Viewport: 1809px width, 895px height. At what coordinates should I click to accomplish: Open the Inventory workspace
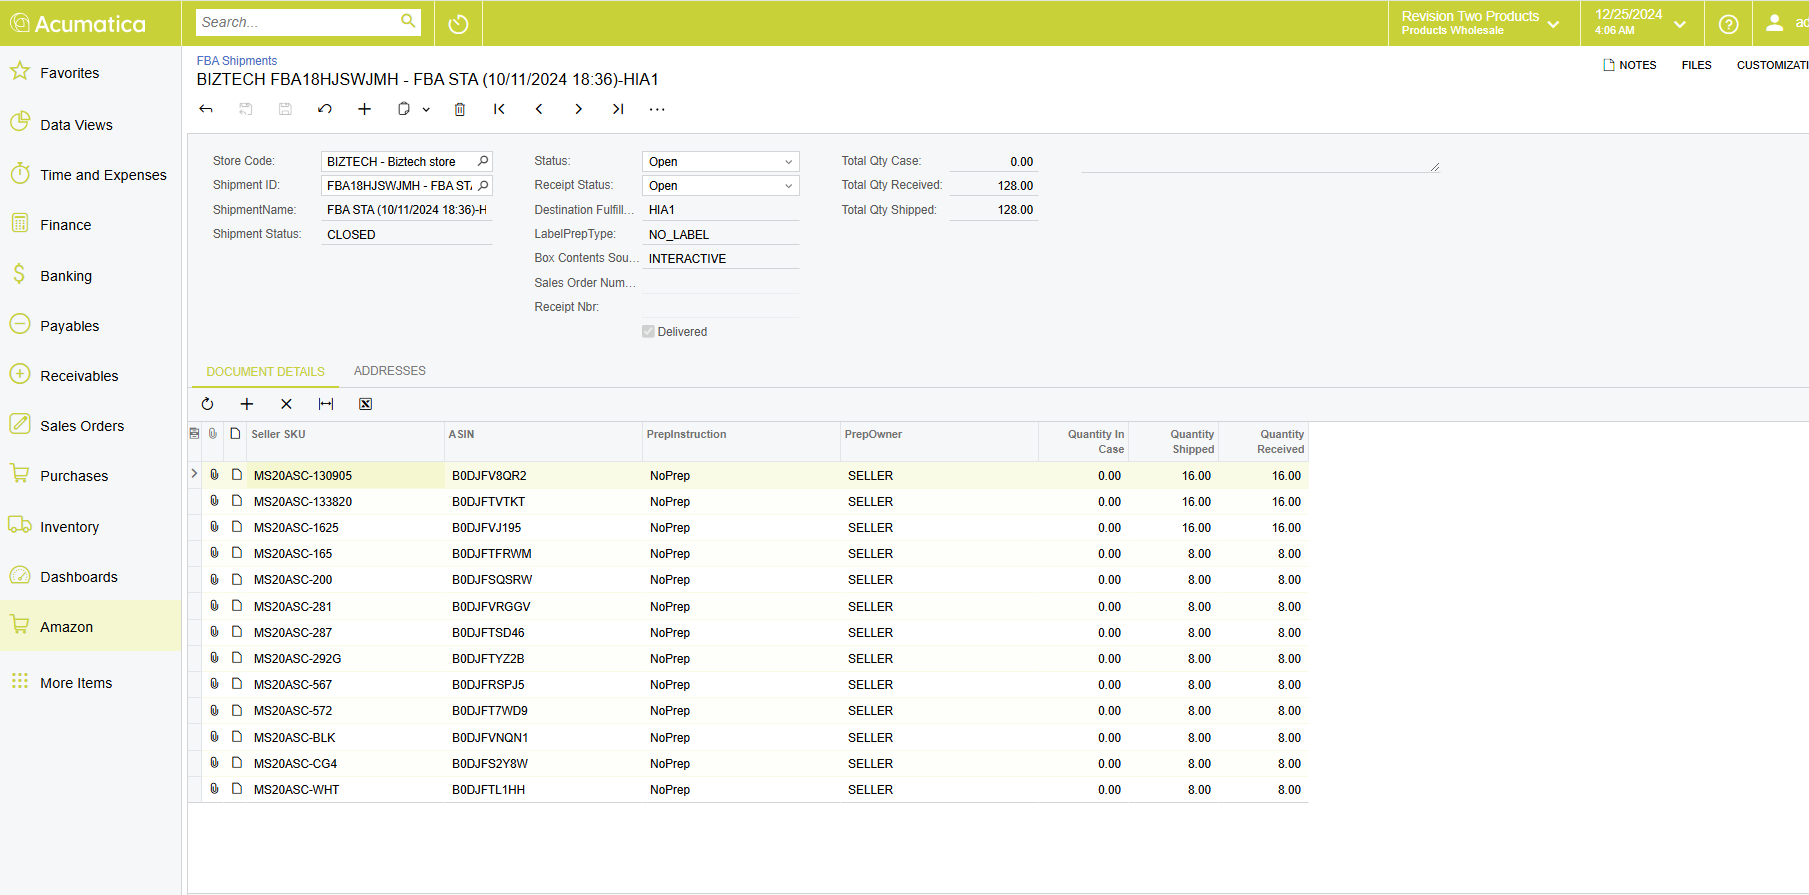click(90, 527)
